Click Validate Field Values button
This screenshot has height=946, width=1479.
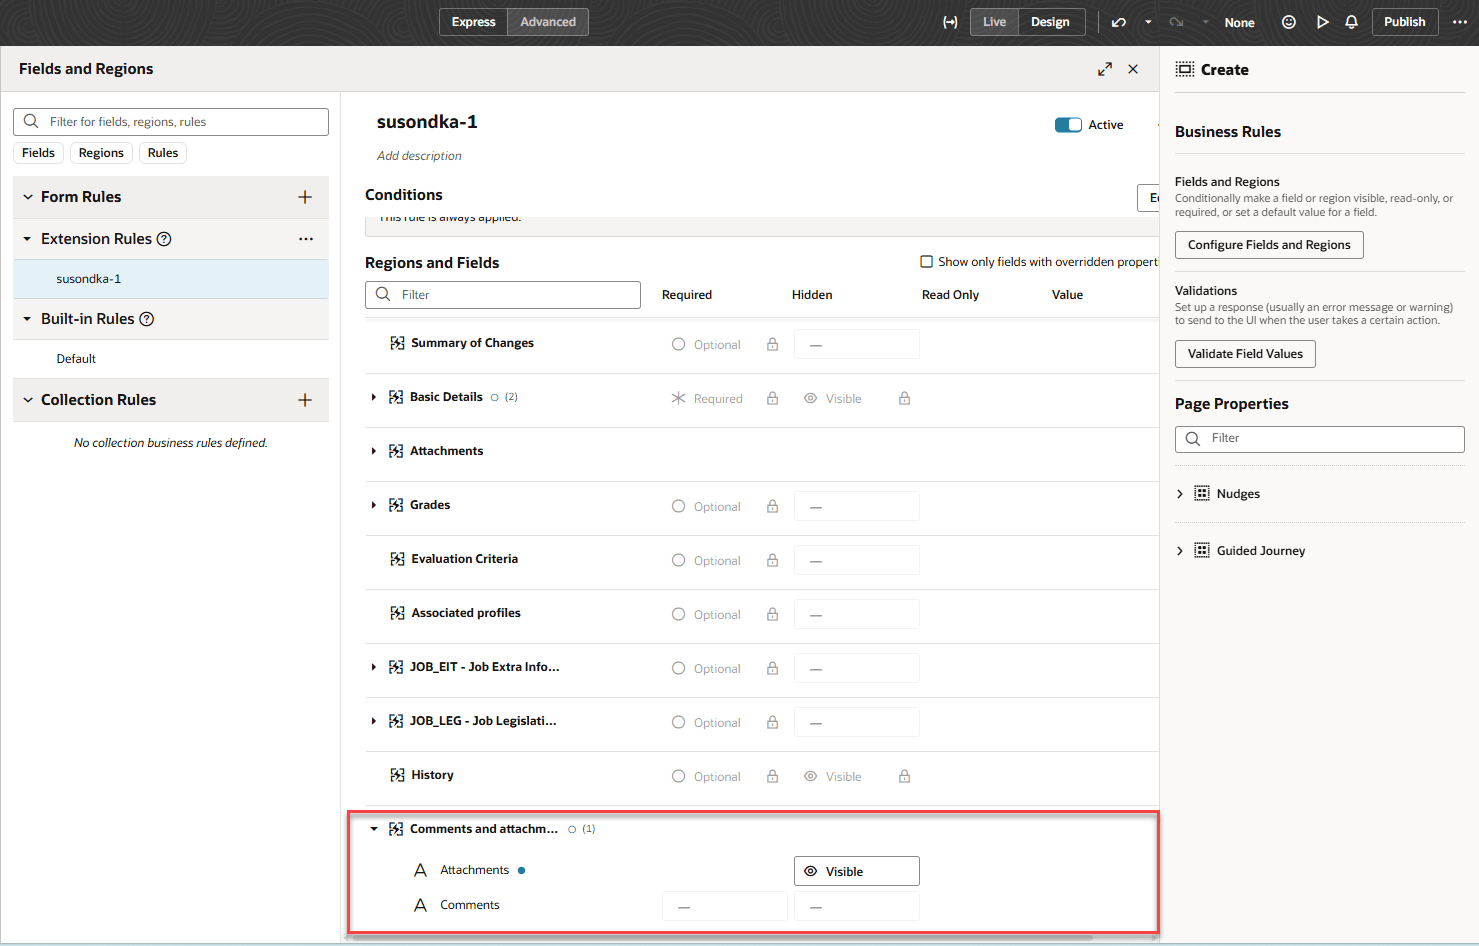1245,354
